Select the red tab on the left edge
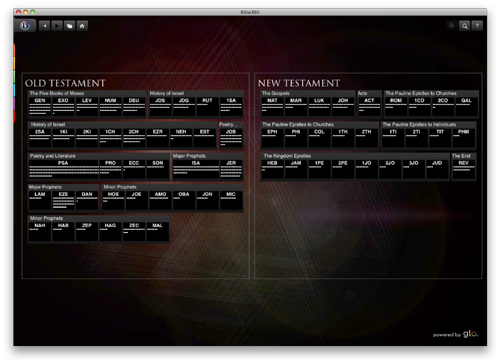 pos(14,117)
